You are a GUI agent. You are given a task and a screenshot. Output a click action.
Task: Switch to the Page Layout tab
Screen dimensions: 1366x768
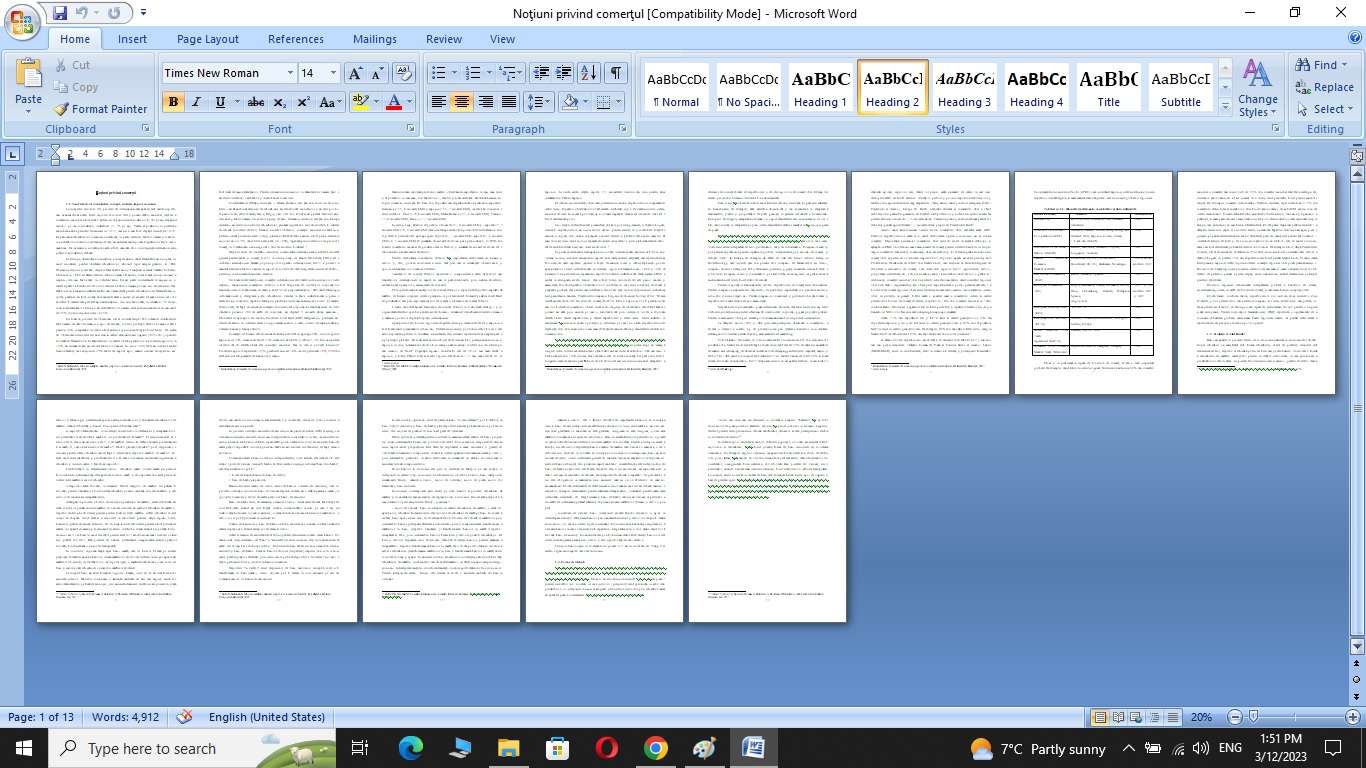pyautogui.click(x=207, y=39)
